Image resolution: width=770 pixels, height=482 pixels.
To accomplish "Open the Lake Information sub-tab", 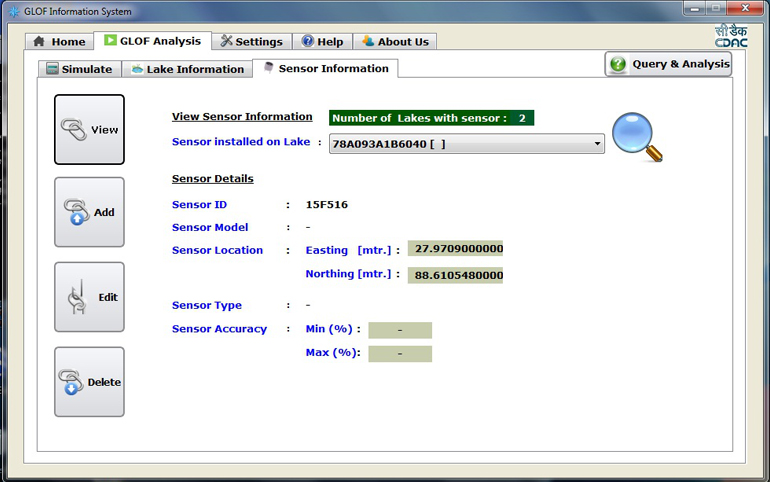I will click(x=186, y=69).
